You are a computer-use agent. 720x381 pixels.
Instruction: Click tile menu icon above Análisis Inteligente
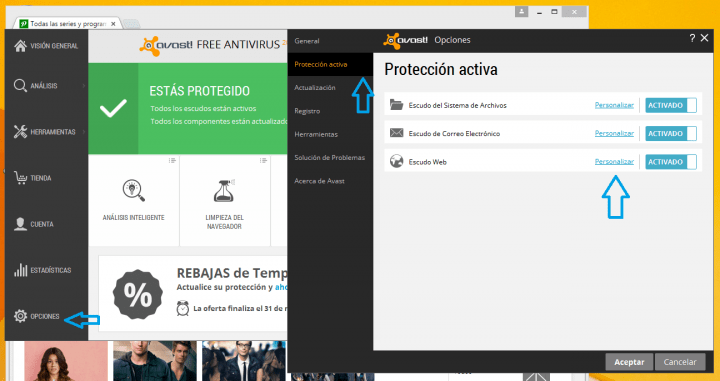tap(172, 160)
